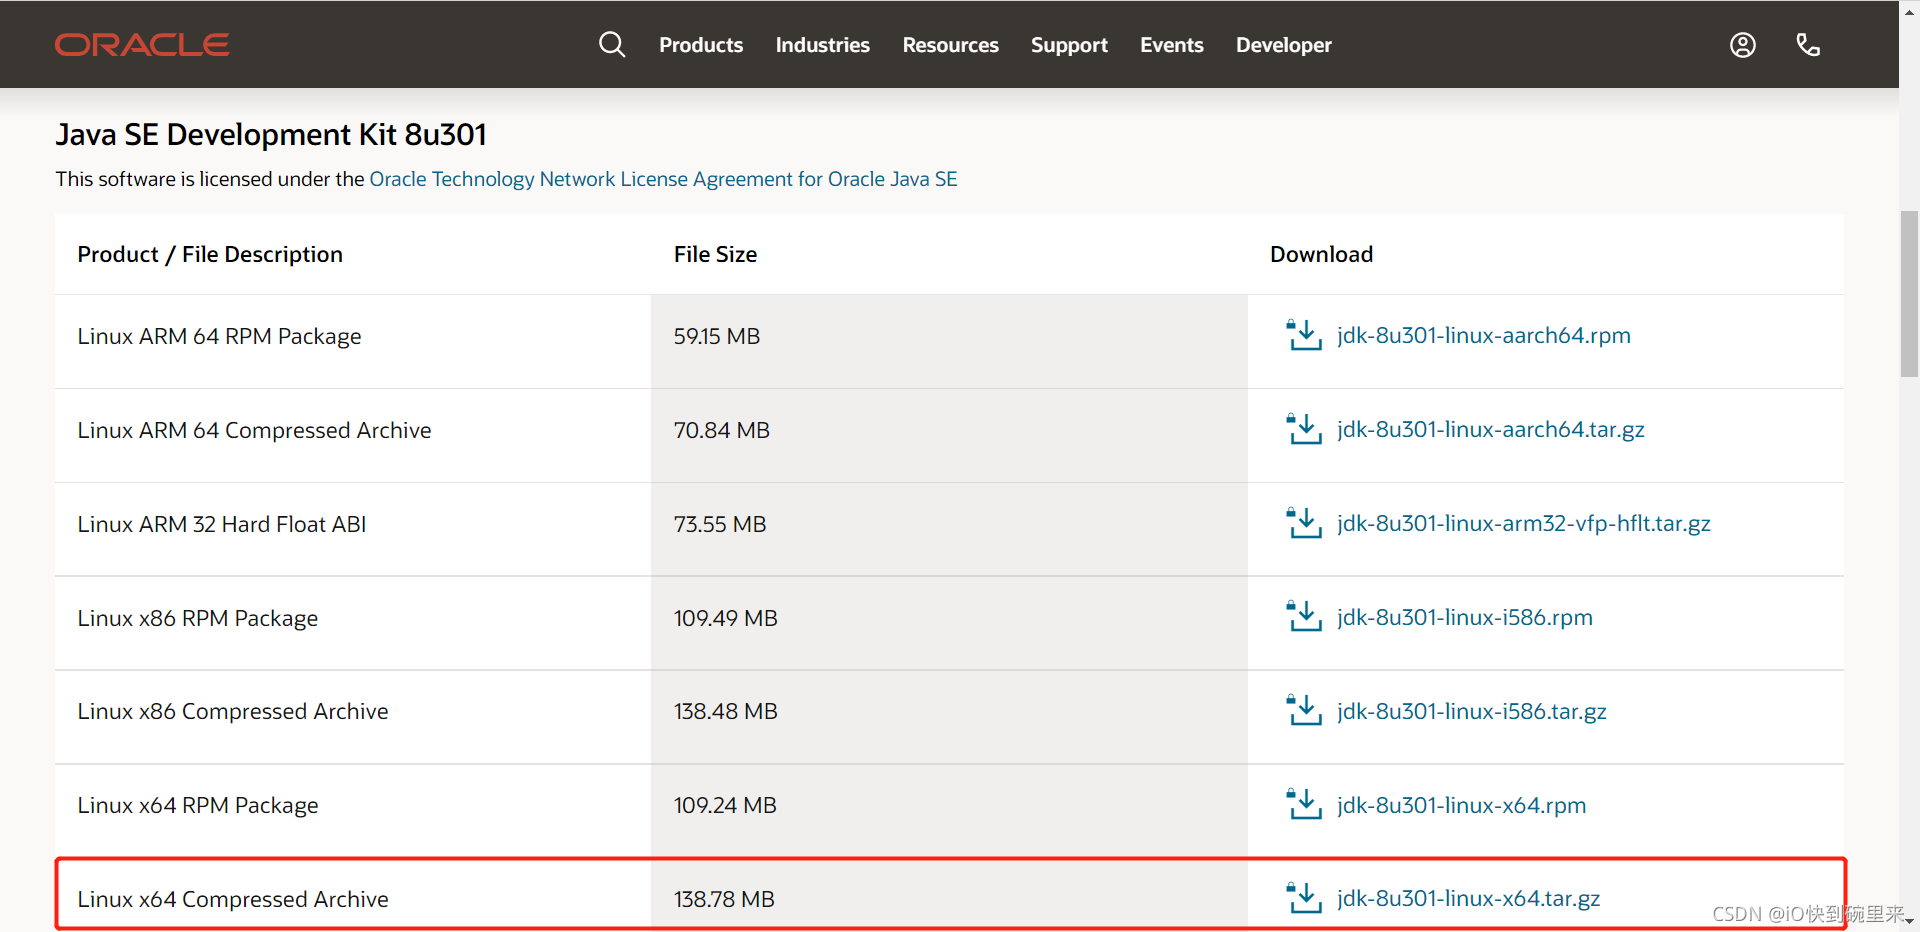Click '109.49 MB' file size cell
Image resolution: width=1920 pixels, height=932 pixels.
pos(949,623)
